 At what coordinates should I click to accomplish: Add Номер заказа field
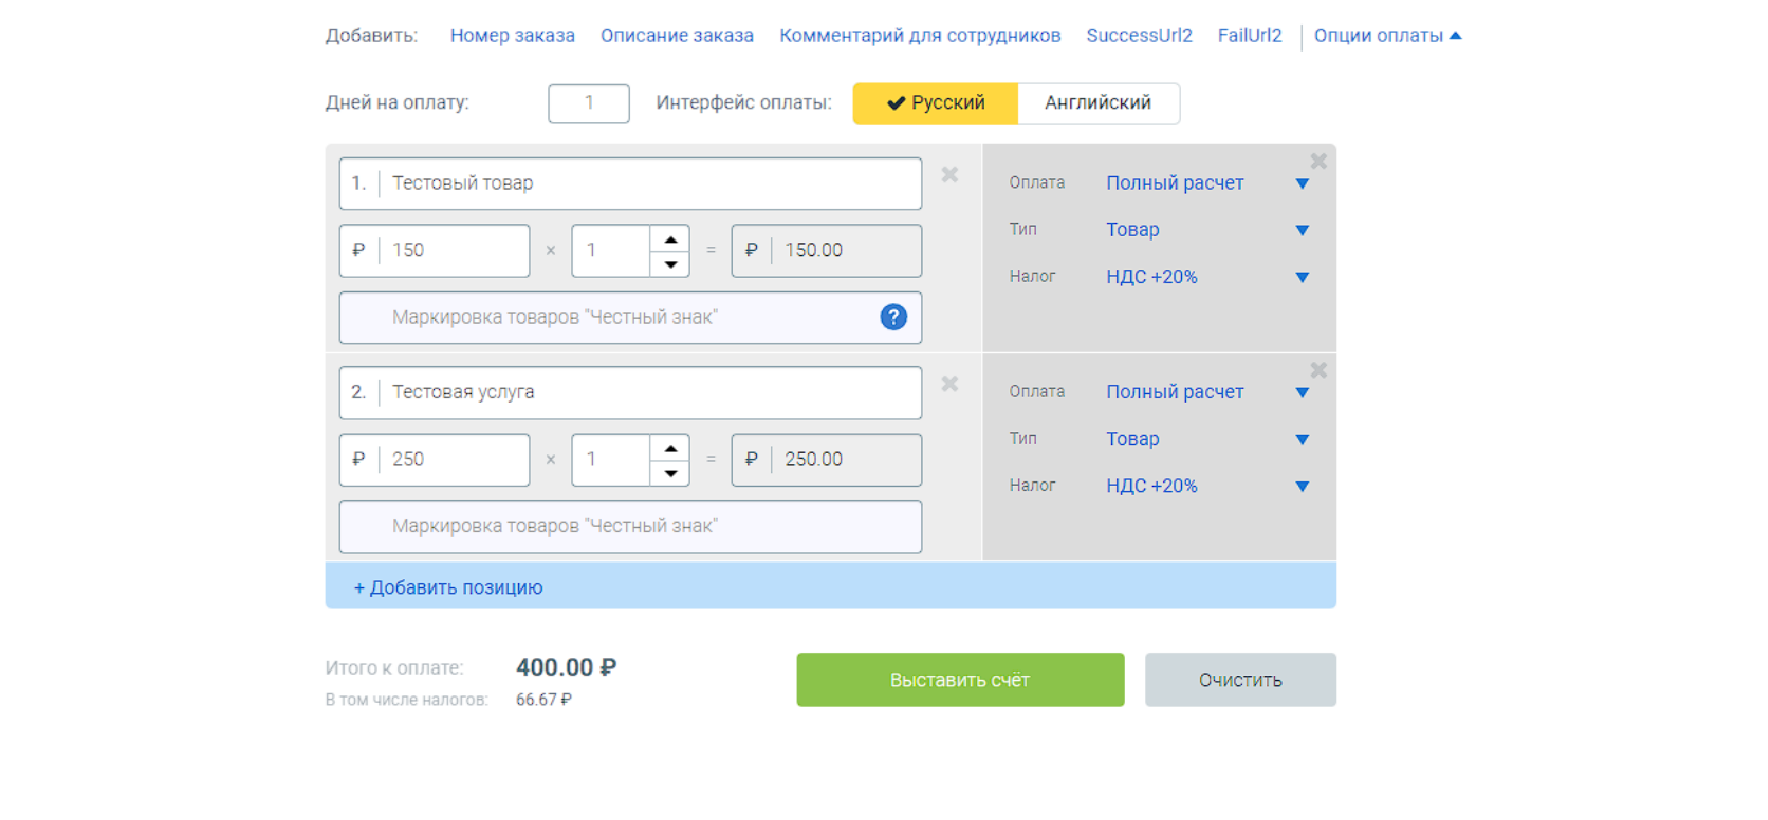512,36
